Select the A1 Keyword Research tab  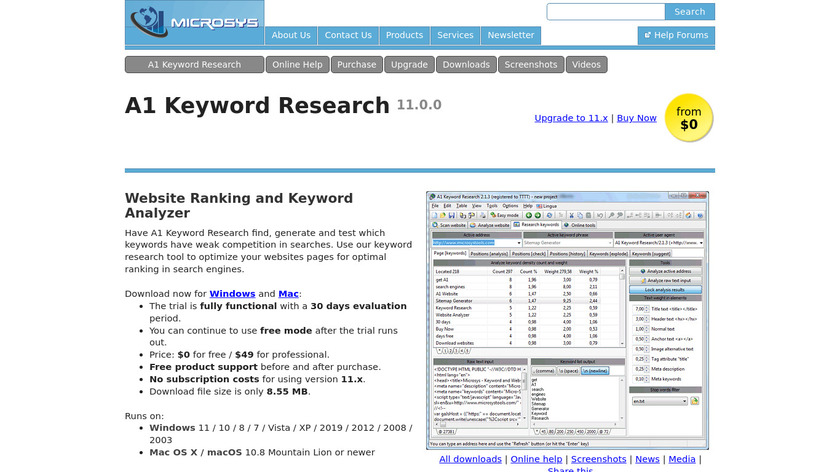pyautogui.click(x=194, y=64)
